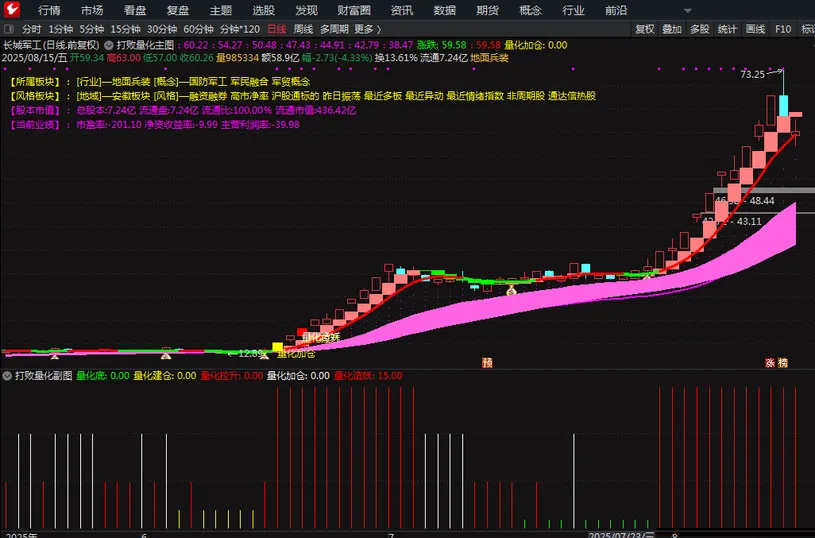Click the 量化资妖: 15.00 indicator value

(368, 376)
